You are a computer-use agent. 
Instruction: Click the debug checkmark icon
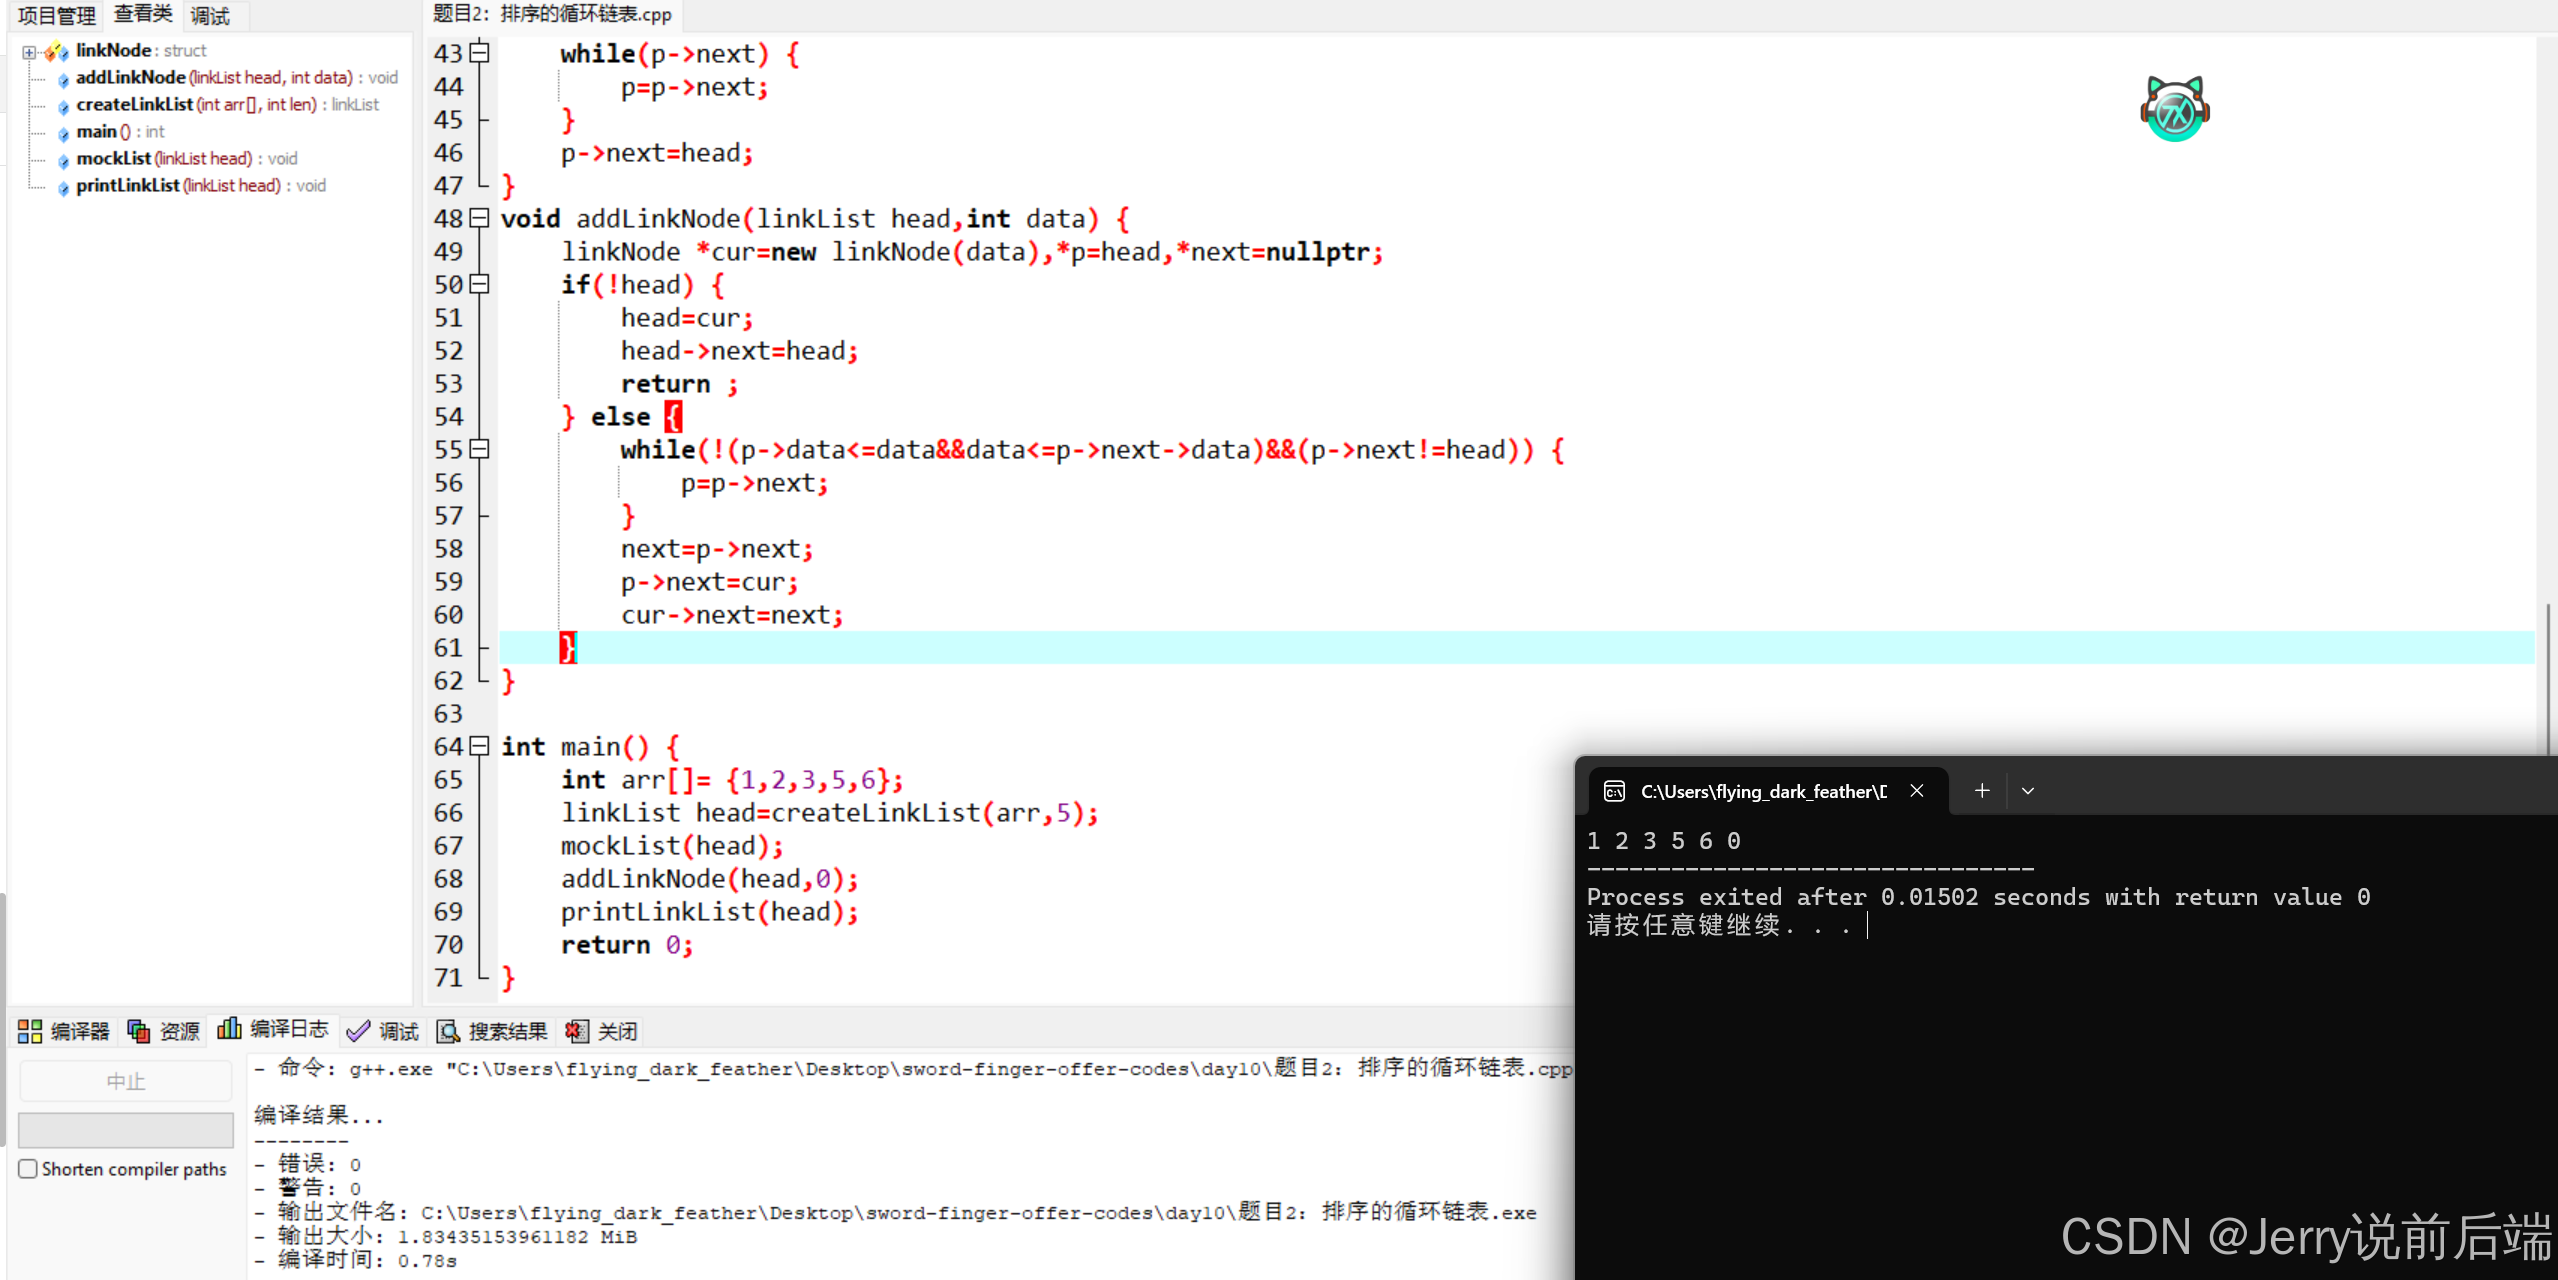tap(357, 1031)
